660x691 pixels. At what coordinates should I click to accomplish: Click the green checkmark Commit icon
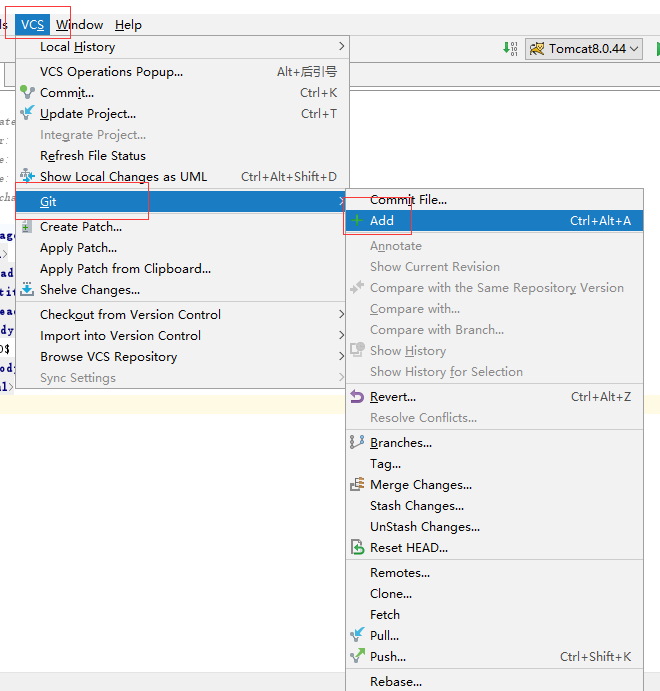(x=27, y=93)
